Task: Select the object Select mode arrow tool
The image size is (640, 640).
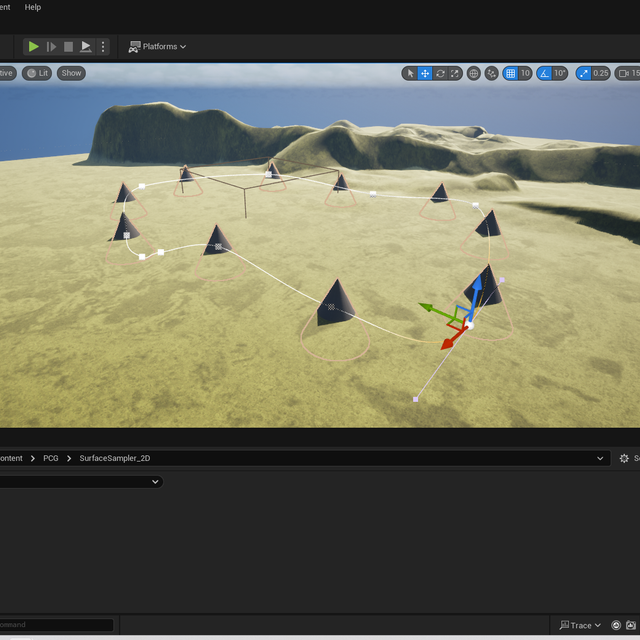Action: (x=410, y=73)
